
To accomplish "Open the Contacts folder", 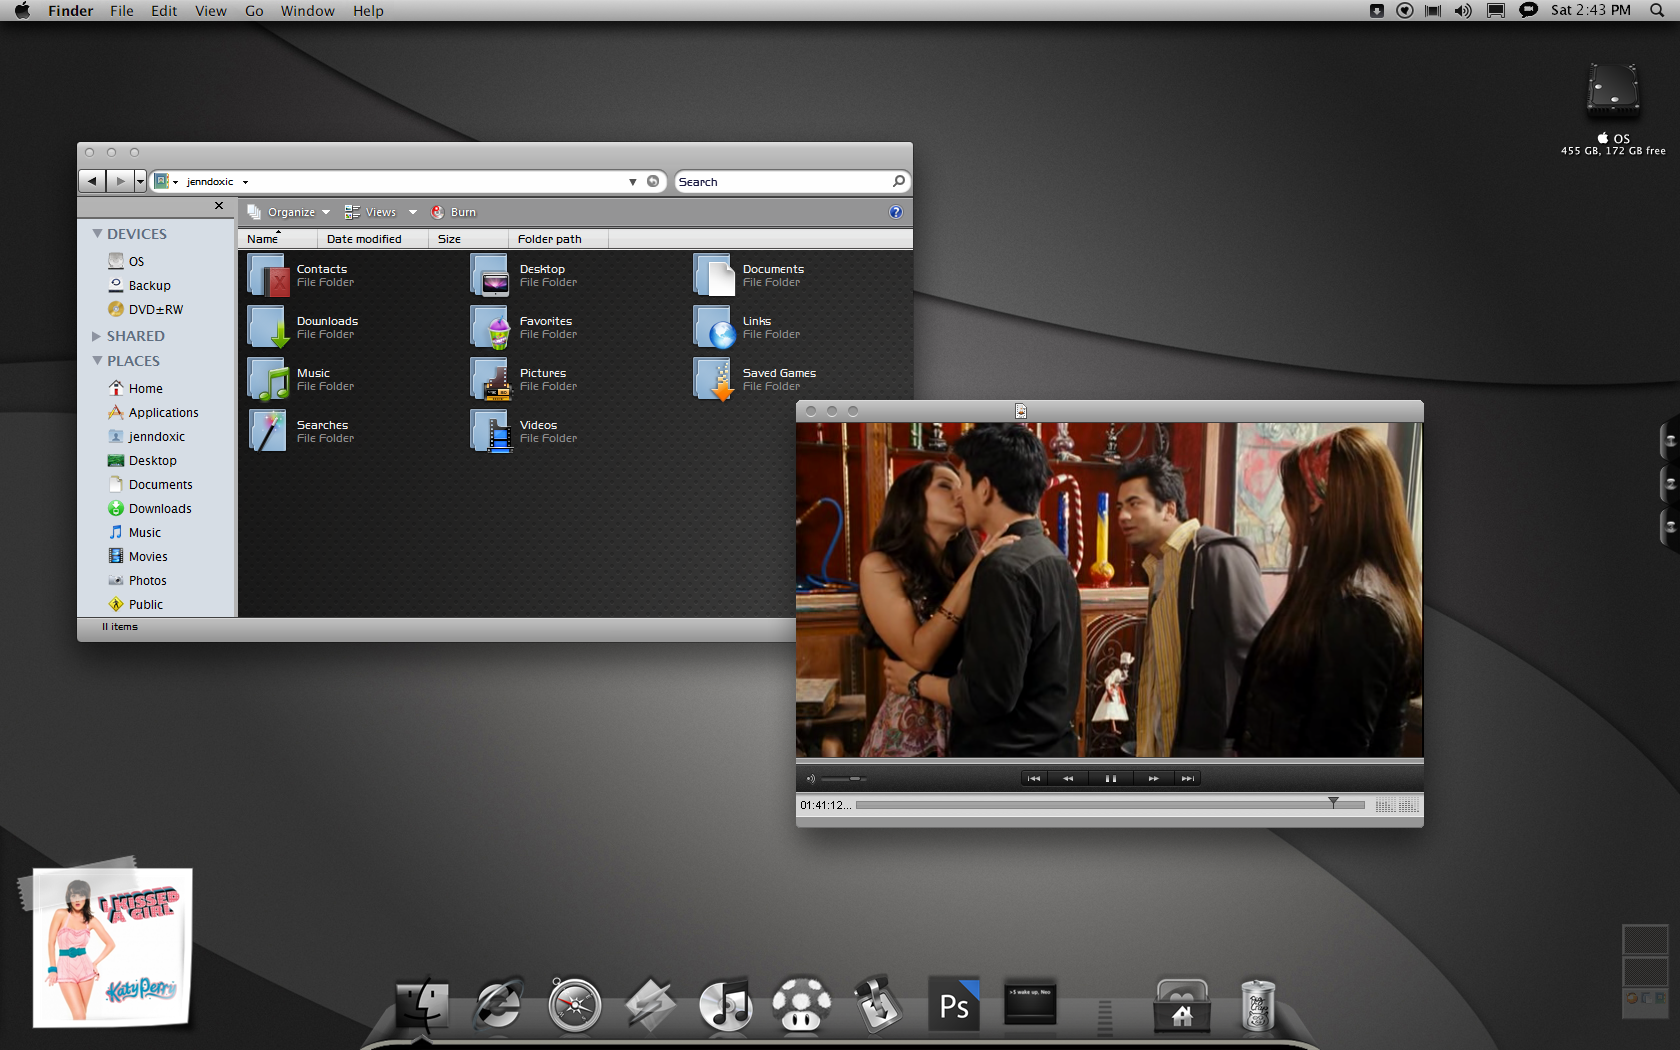I will [x=302, y=275].
